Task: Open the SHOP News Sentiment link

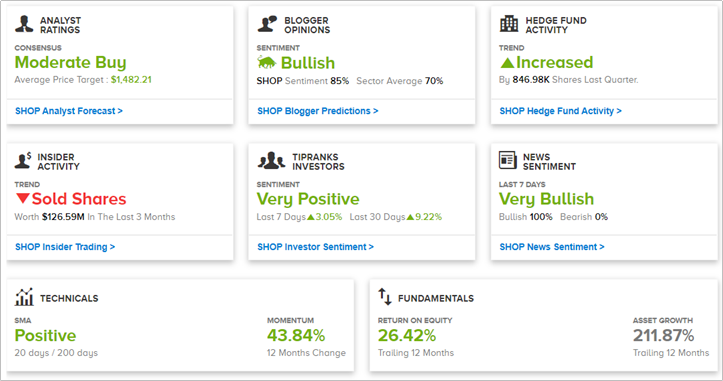Action: click(x=551, y=247)
